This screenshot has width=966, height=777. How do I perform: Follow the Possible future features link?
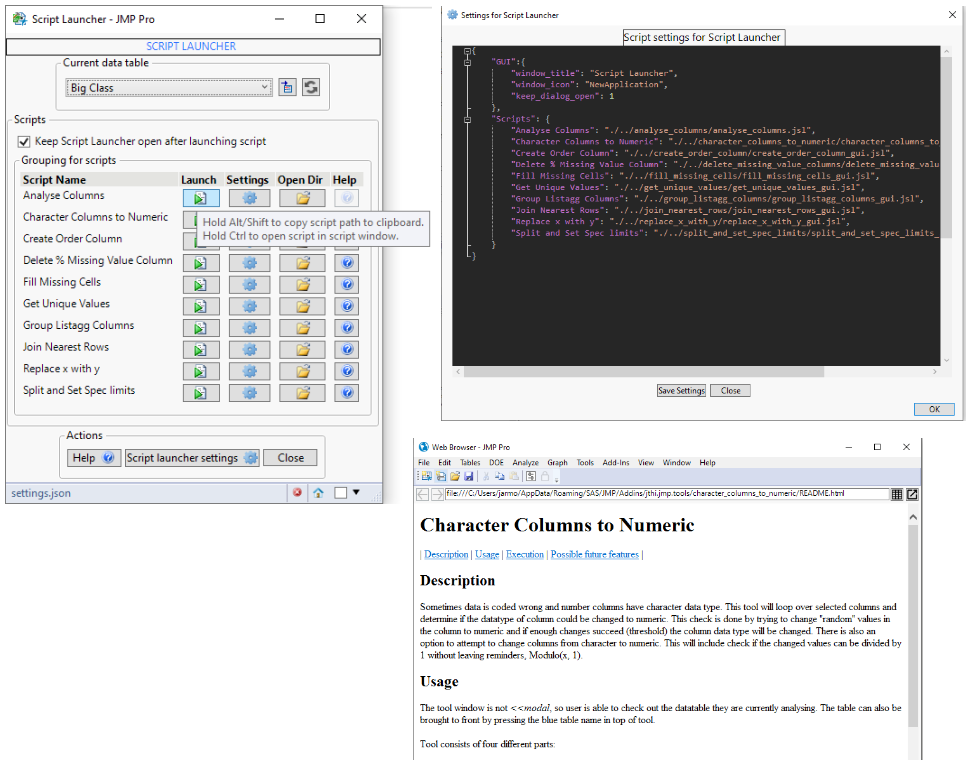tap(594, 554)
